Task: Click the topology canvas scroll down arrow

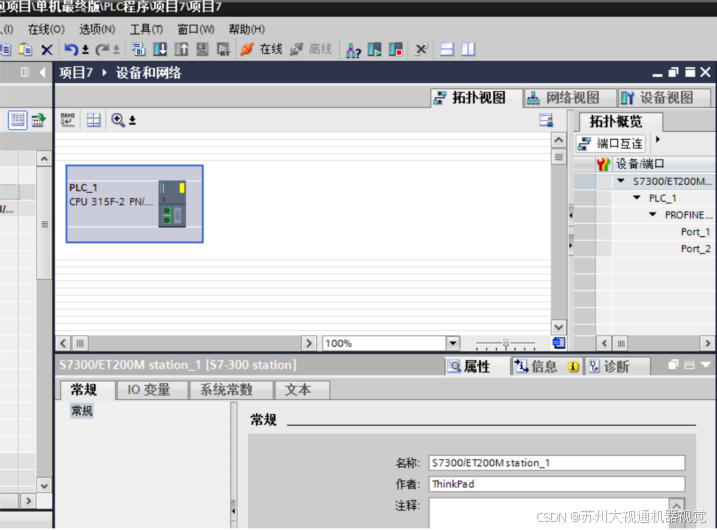Action: click(x=559, y=327)
